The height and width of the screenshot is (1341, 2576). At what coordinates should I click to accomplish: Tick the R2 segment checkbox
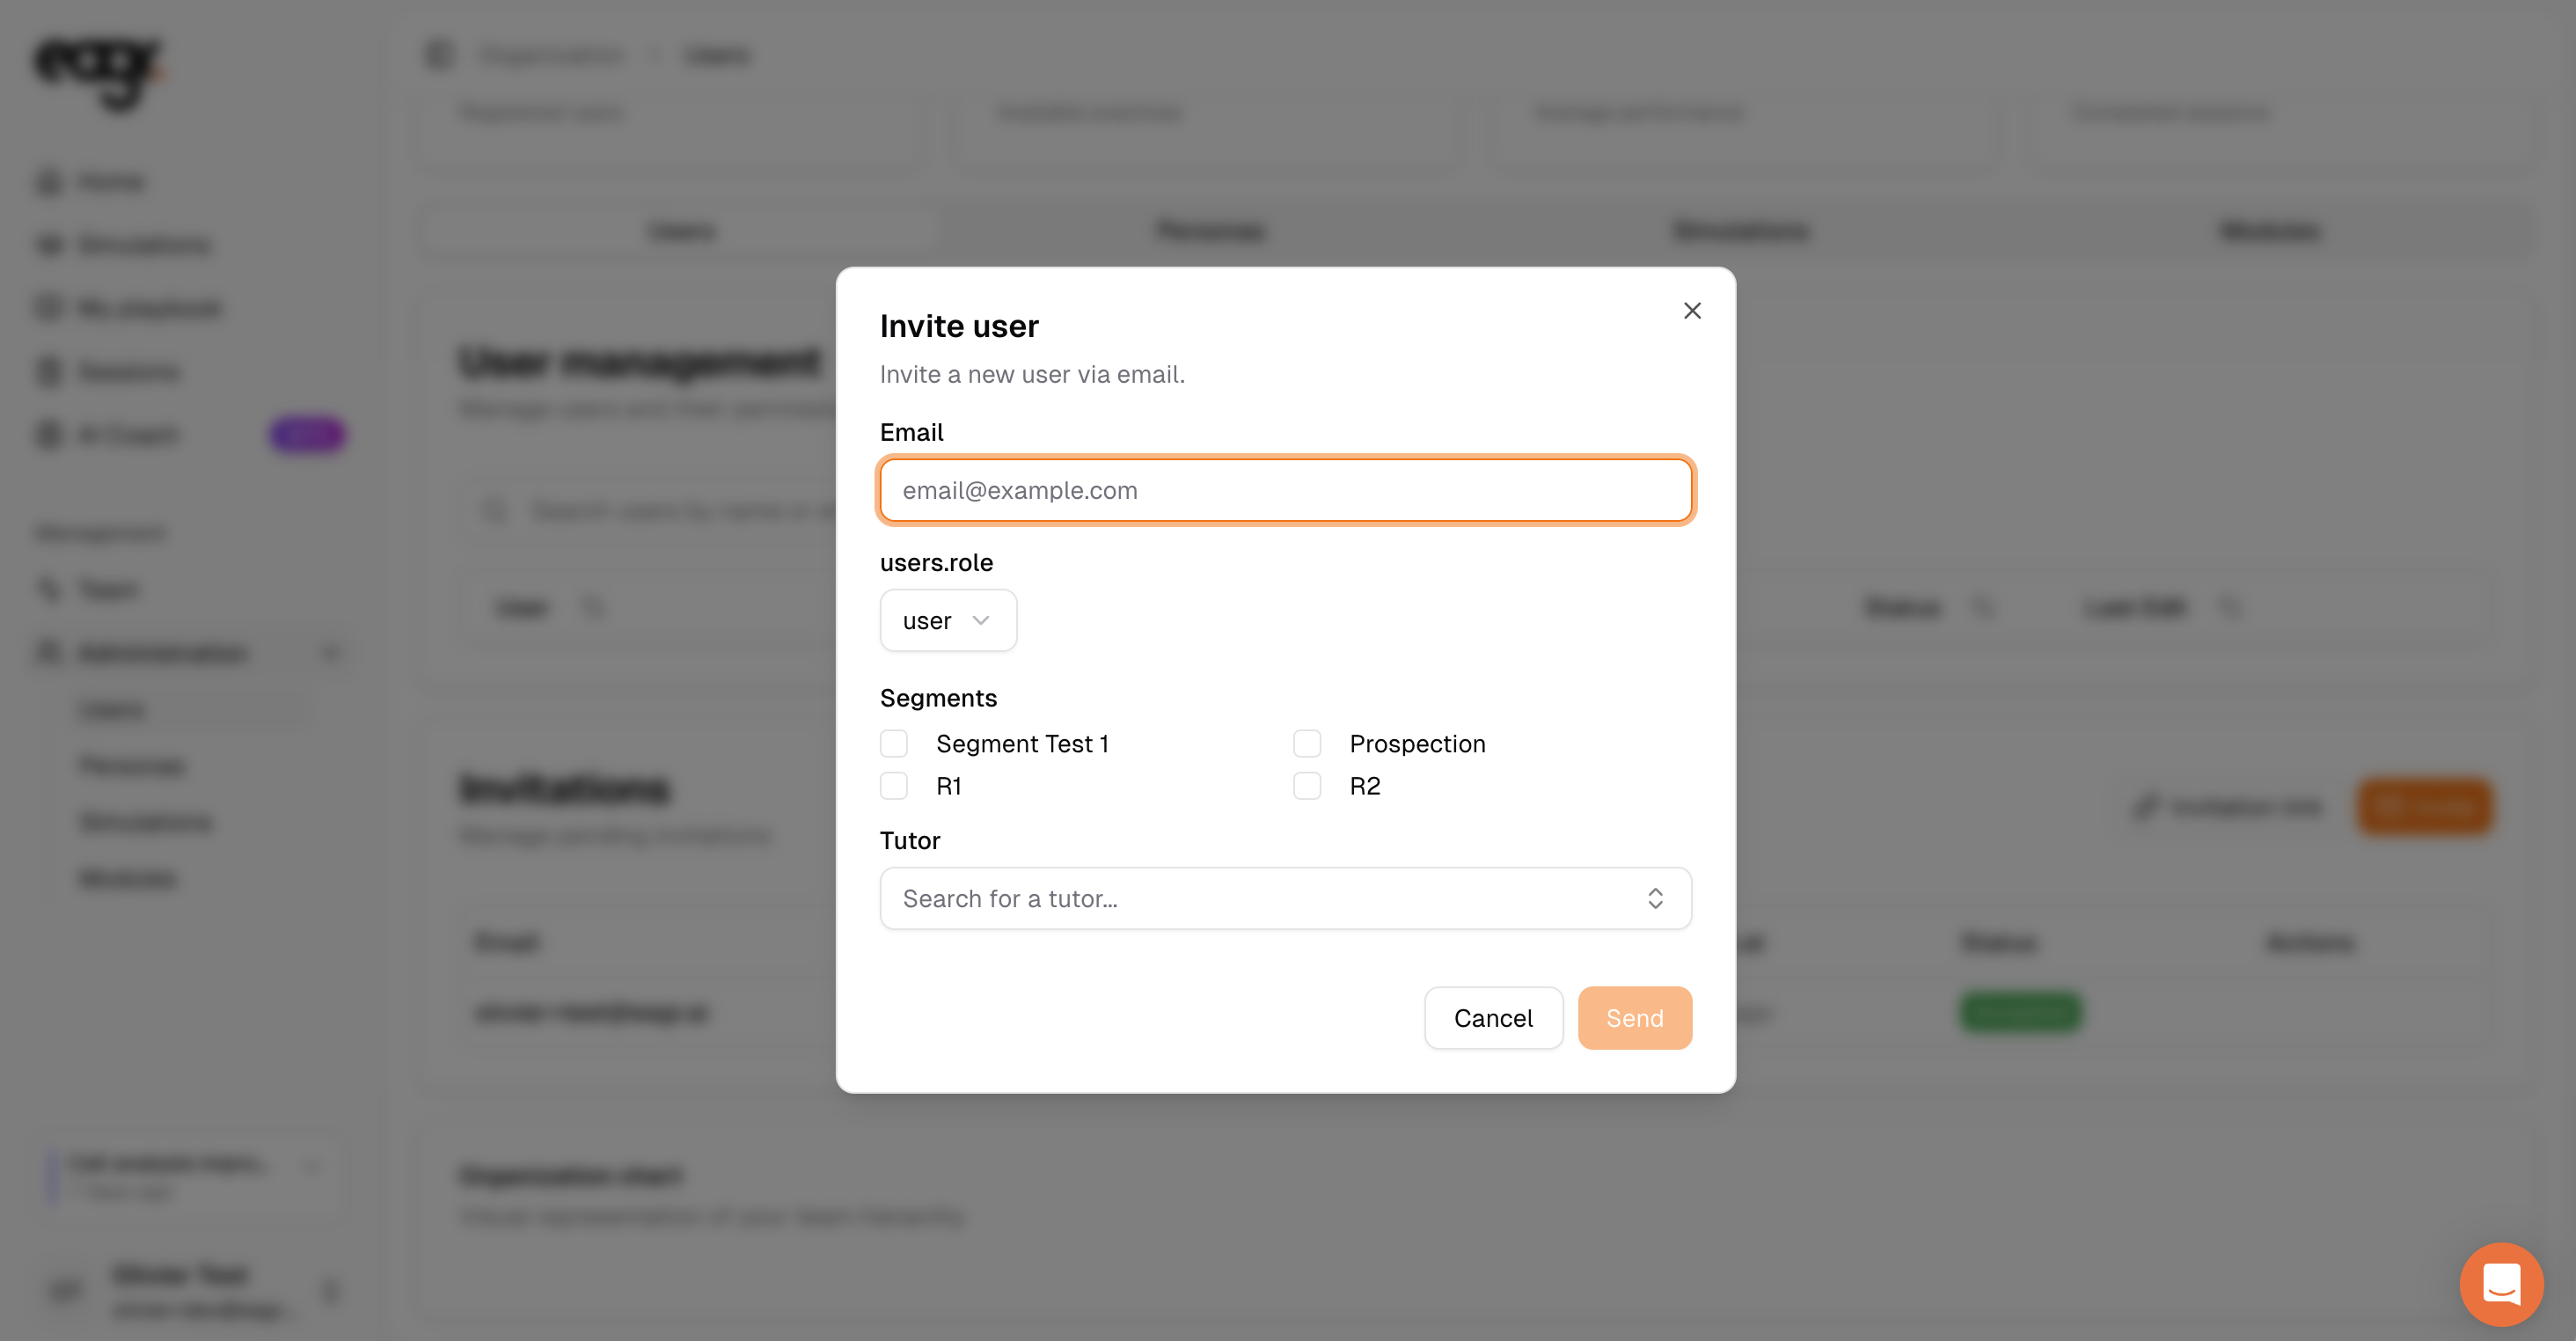tap(1307, 786)
